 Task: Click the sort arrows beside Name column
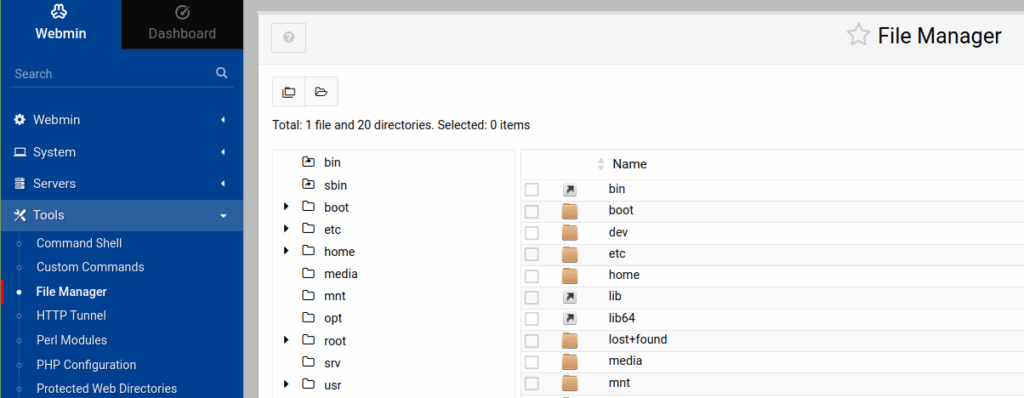coord(601,165)
